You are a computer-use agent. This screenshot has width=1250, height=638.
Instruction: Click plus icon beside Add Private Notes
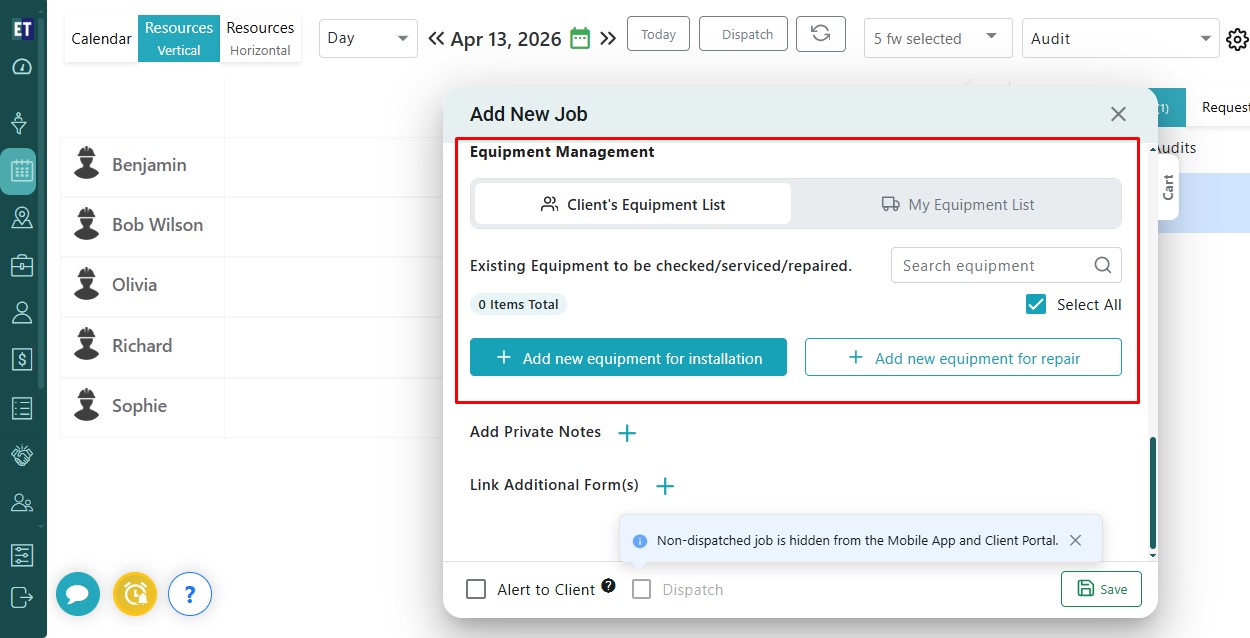627,433
